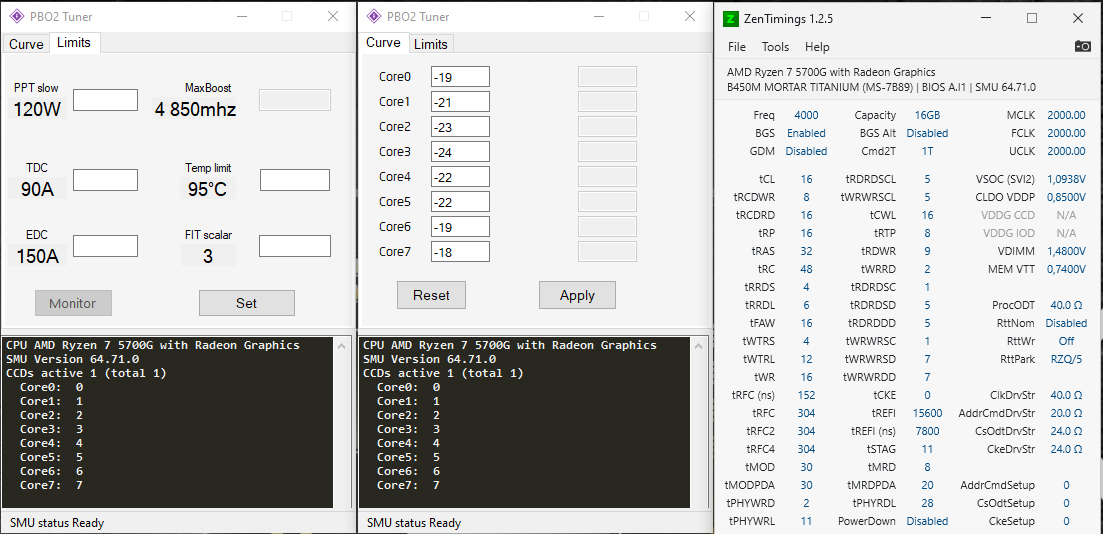Click the Set button

[246, 303]
